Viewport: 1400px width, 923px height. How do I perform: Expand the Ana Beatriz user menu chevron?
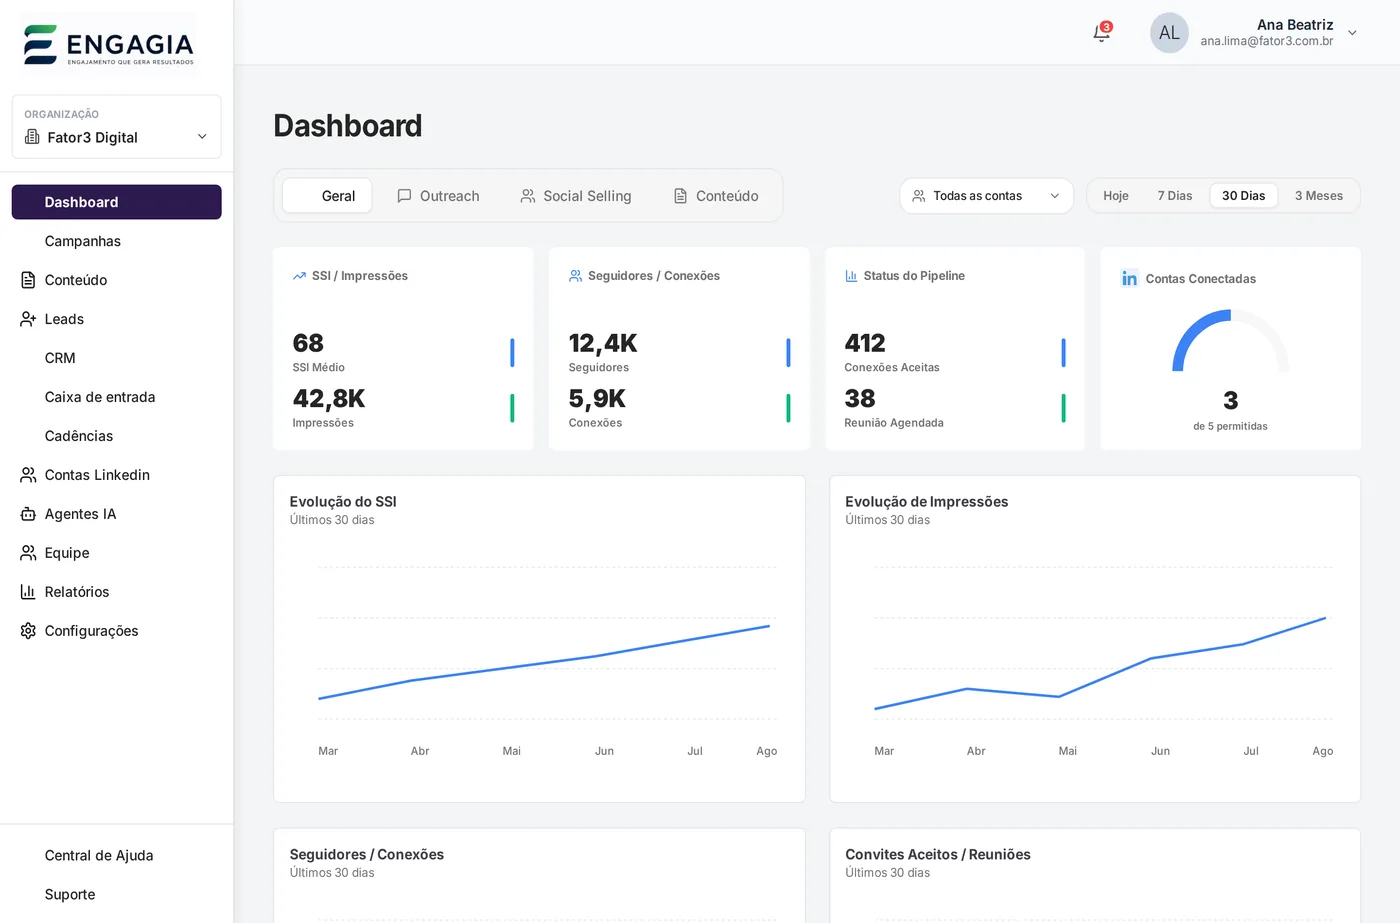pyautogui.click(x=1352, y=33)
